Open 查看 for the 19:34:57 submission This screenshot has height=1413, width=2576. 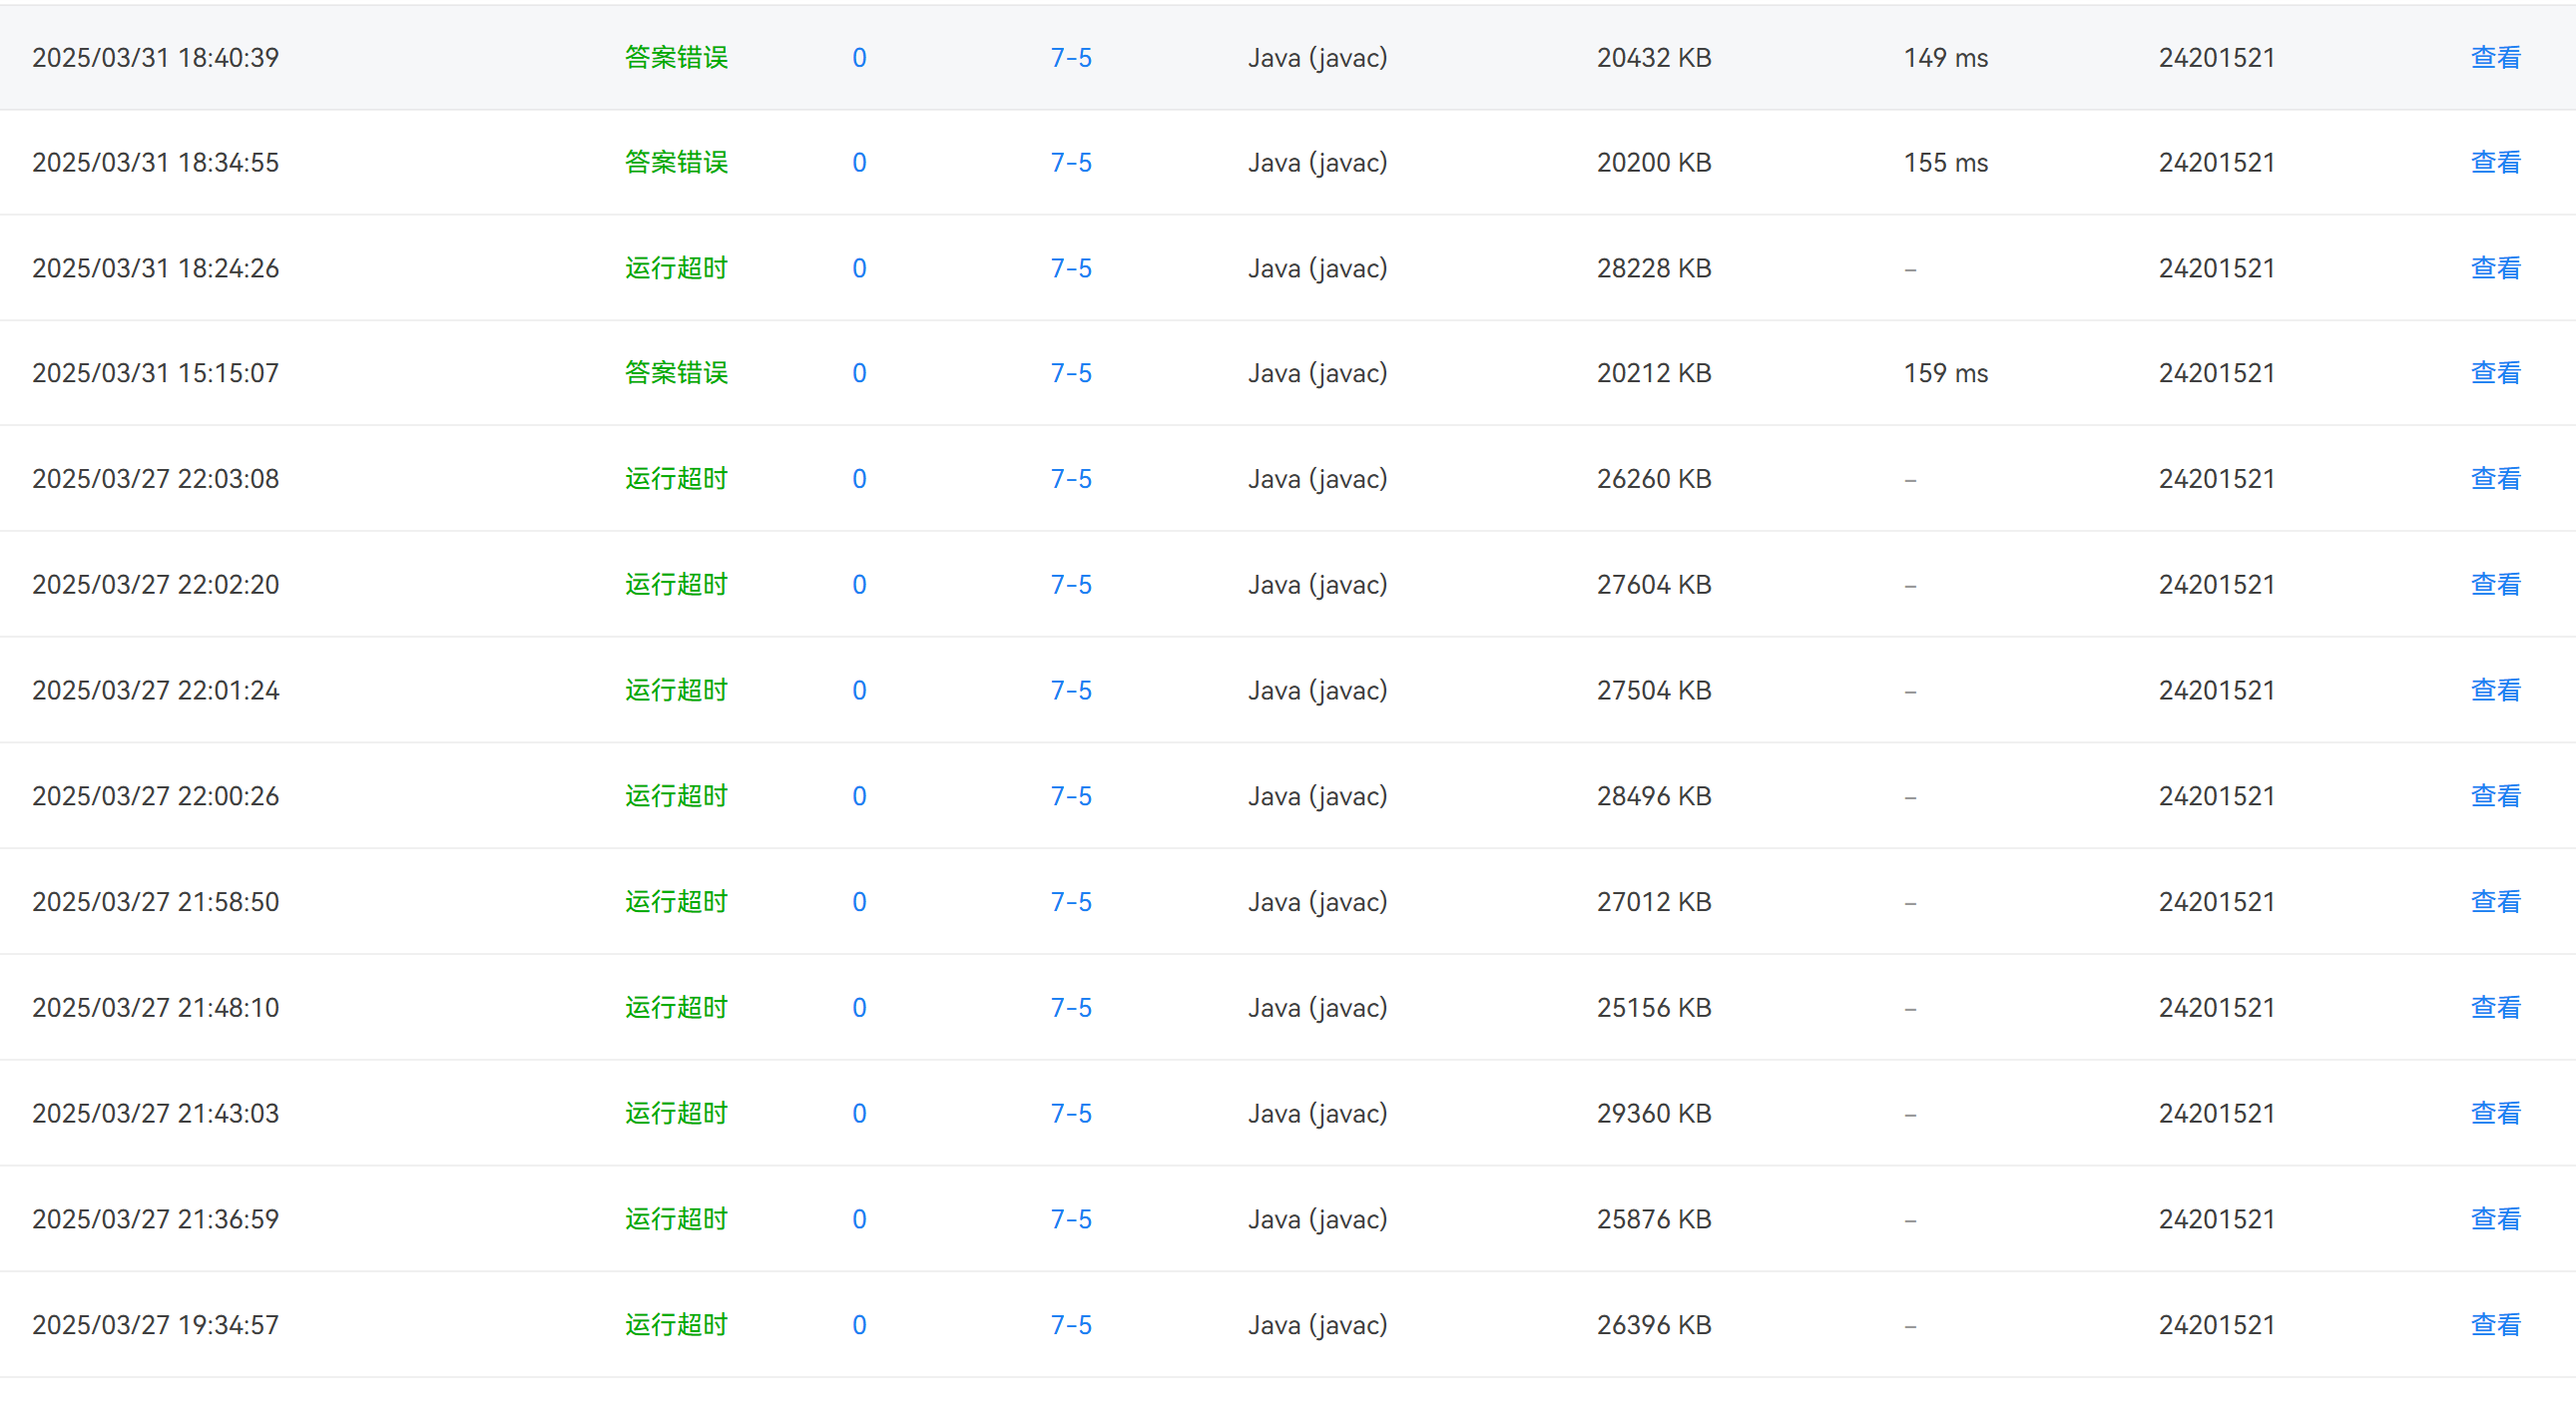[x=2495, y=1325]
